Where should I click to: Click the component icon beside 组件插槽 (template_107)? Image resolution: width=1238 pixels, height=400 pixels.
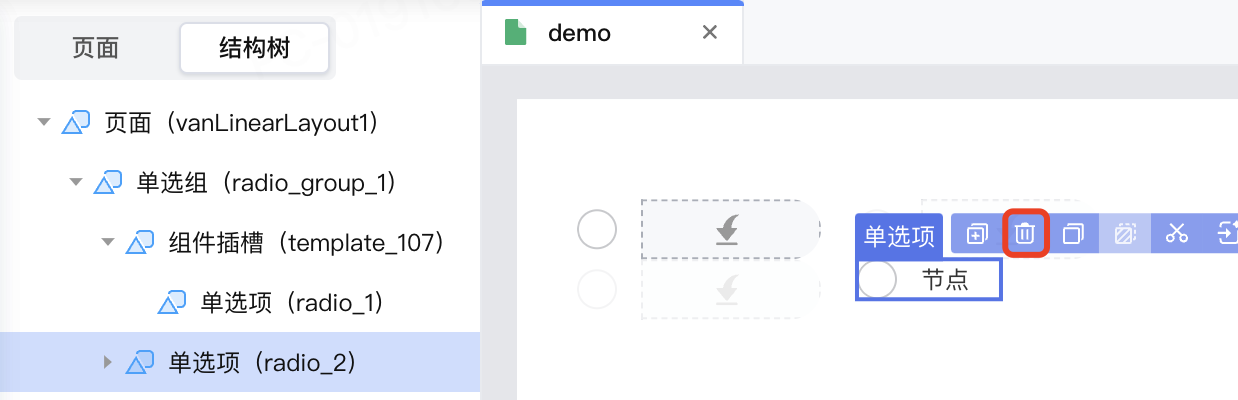(140, 242)
